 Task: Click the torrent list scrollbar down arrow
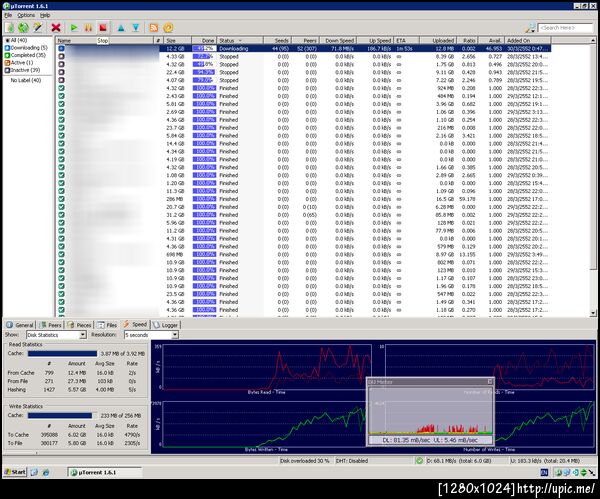pyautogui.click(x=593, y=313)
